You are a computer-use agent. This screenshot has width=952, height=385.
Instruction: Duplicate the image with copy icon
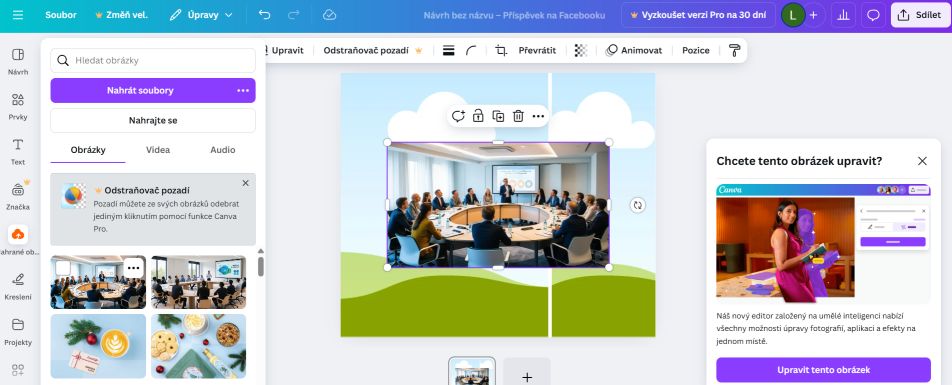click(x=498, y=116)
